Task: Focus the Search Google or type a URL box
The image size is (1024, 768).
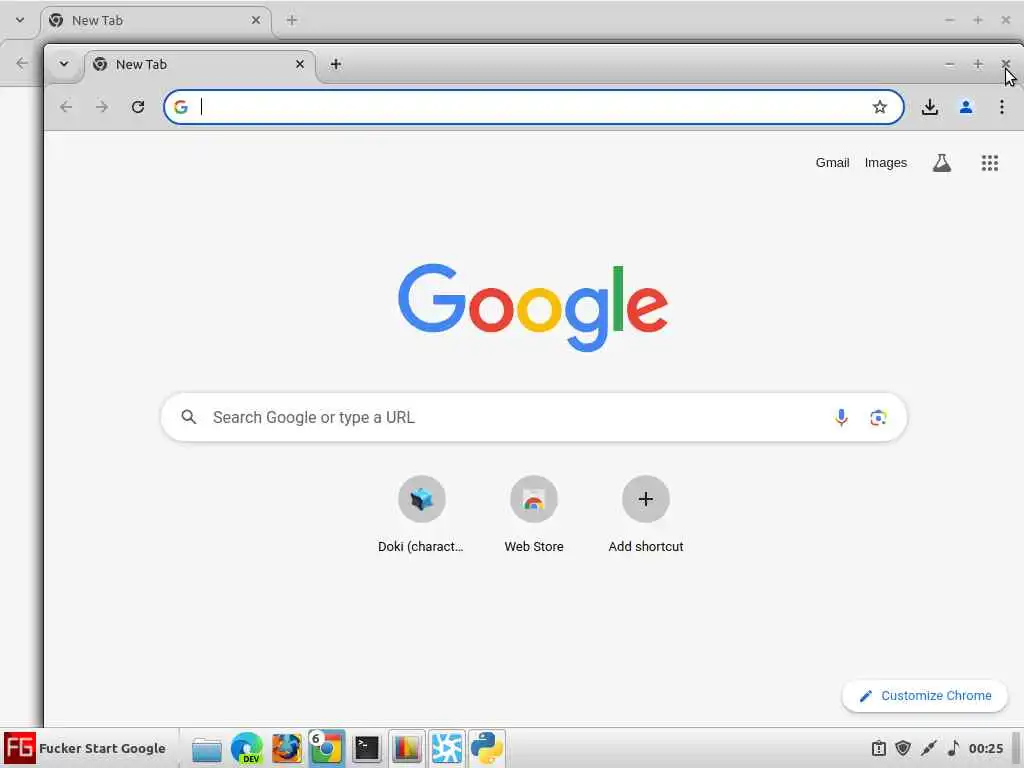Action: click(534, 417)
